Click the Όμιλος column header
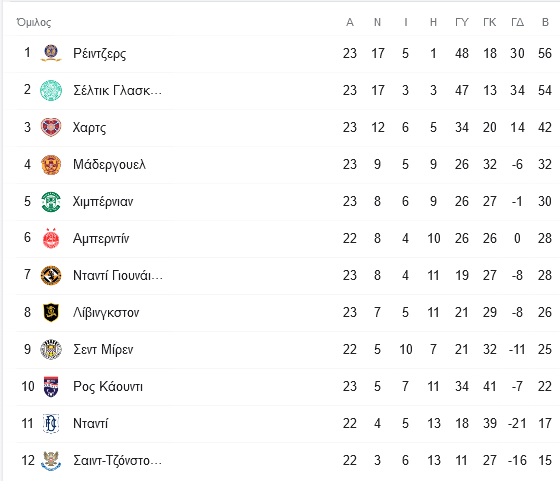 point(34,22)
